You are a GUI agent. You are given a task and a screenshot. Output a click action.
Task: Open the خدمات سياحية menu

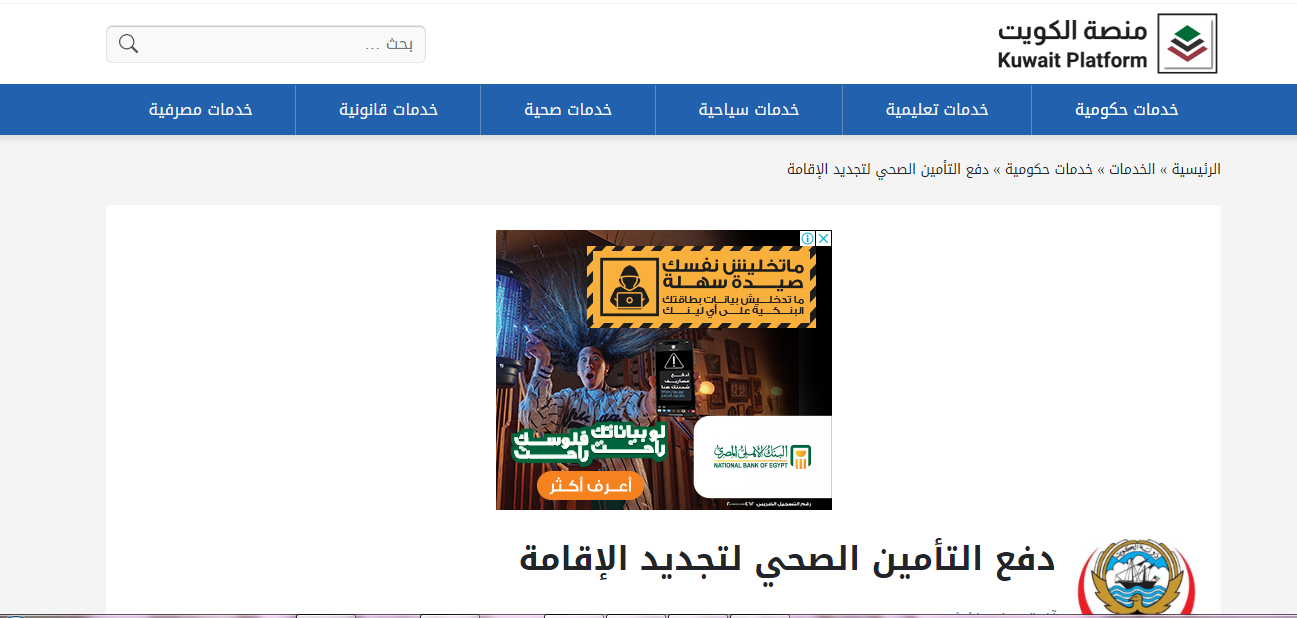pyautogui.click(x=748, y=109)
